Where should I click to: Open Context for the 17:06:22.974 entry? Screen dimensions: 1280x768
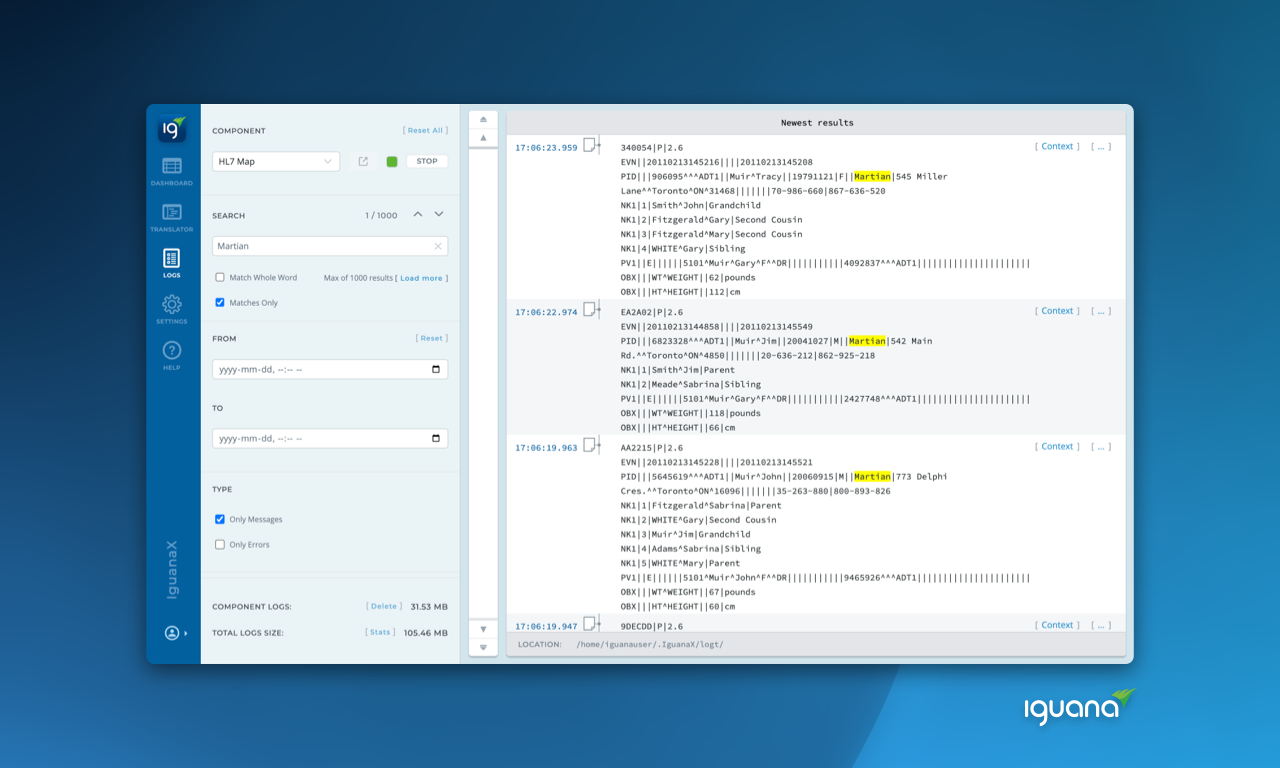point(1057,311)
